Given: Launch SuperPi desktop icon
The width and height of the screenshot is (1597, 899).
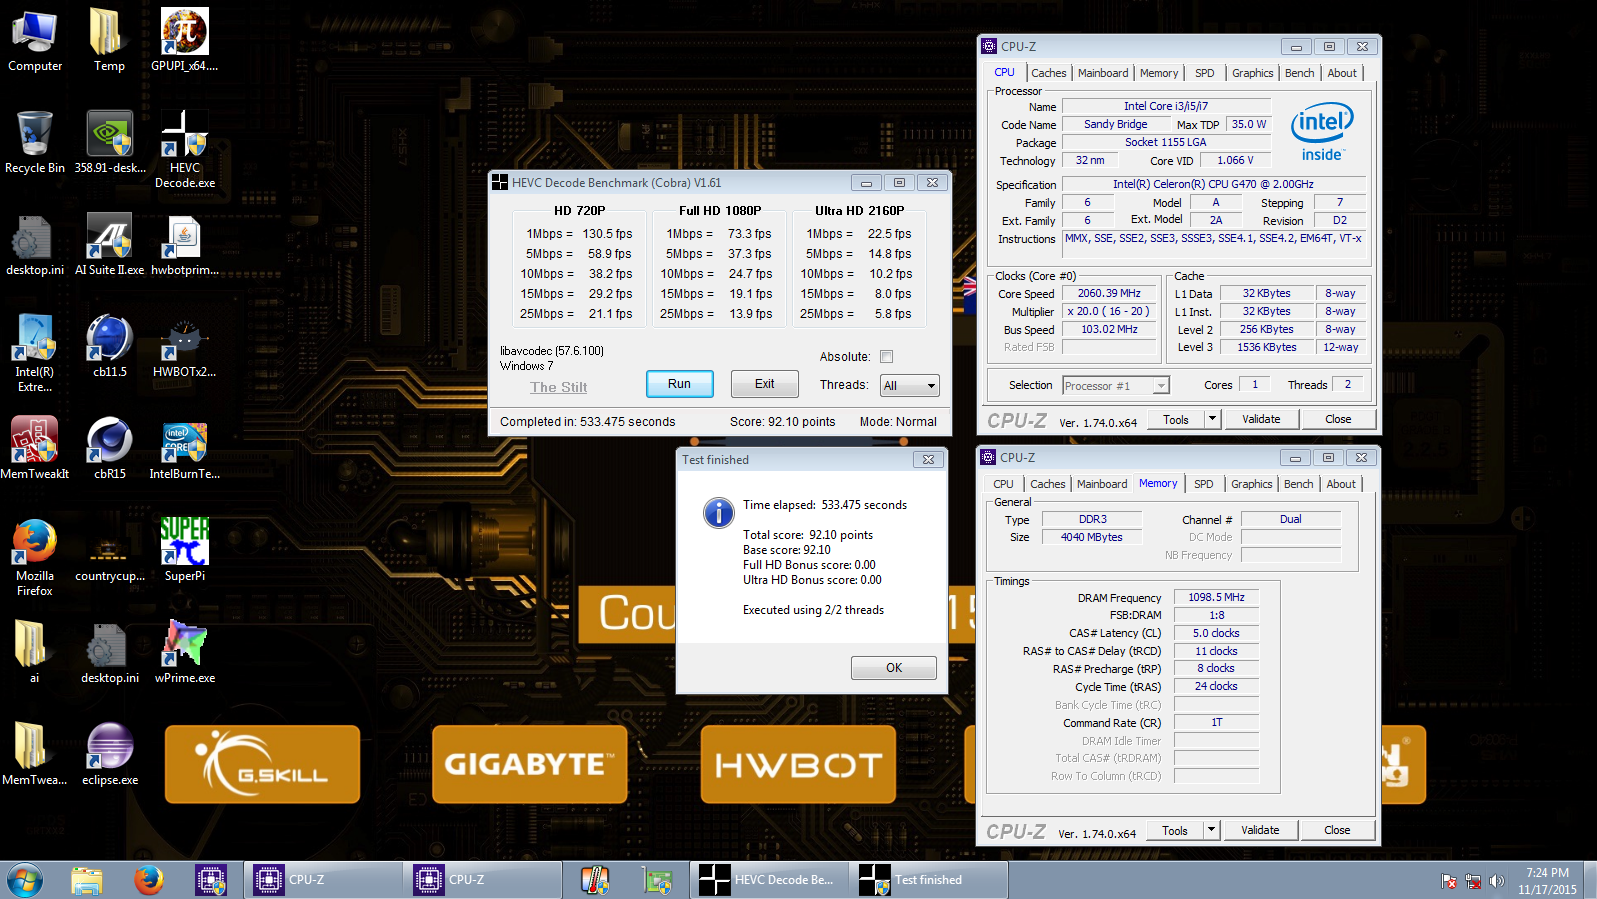Looking at the screenshot, I should tap(185, 550).
